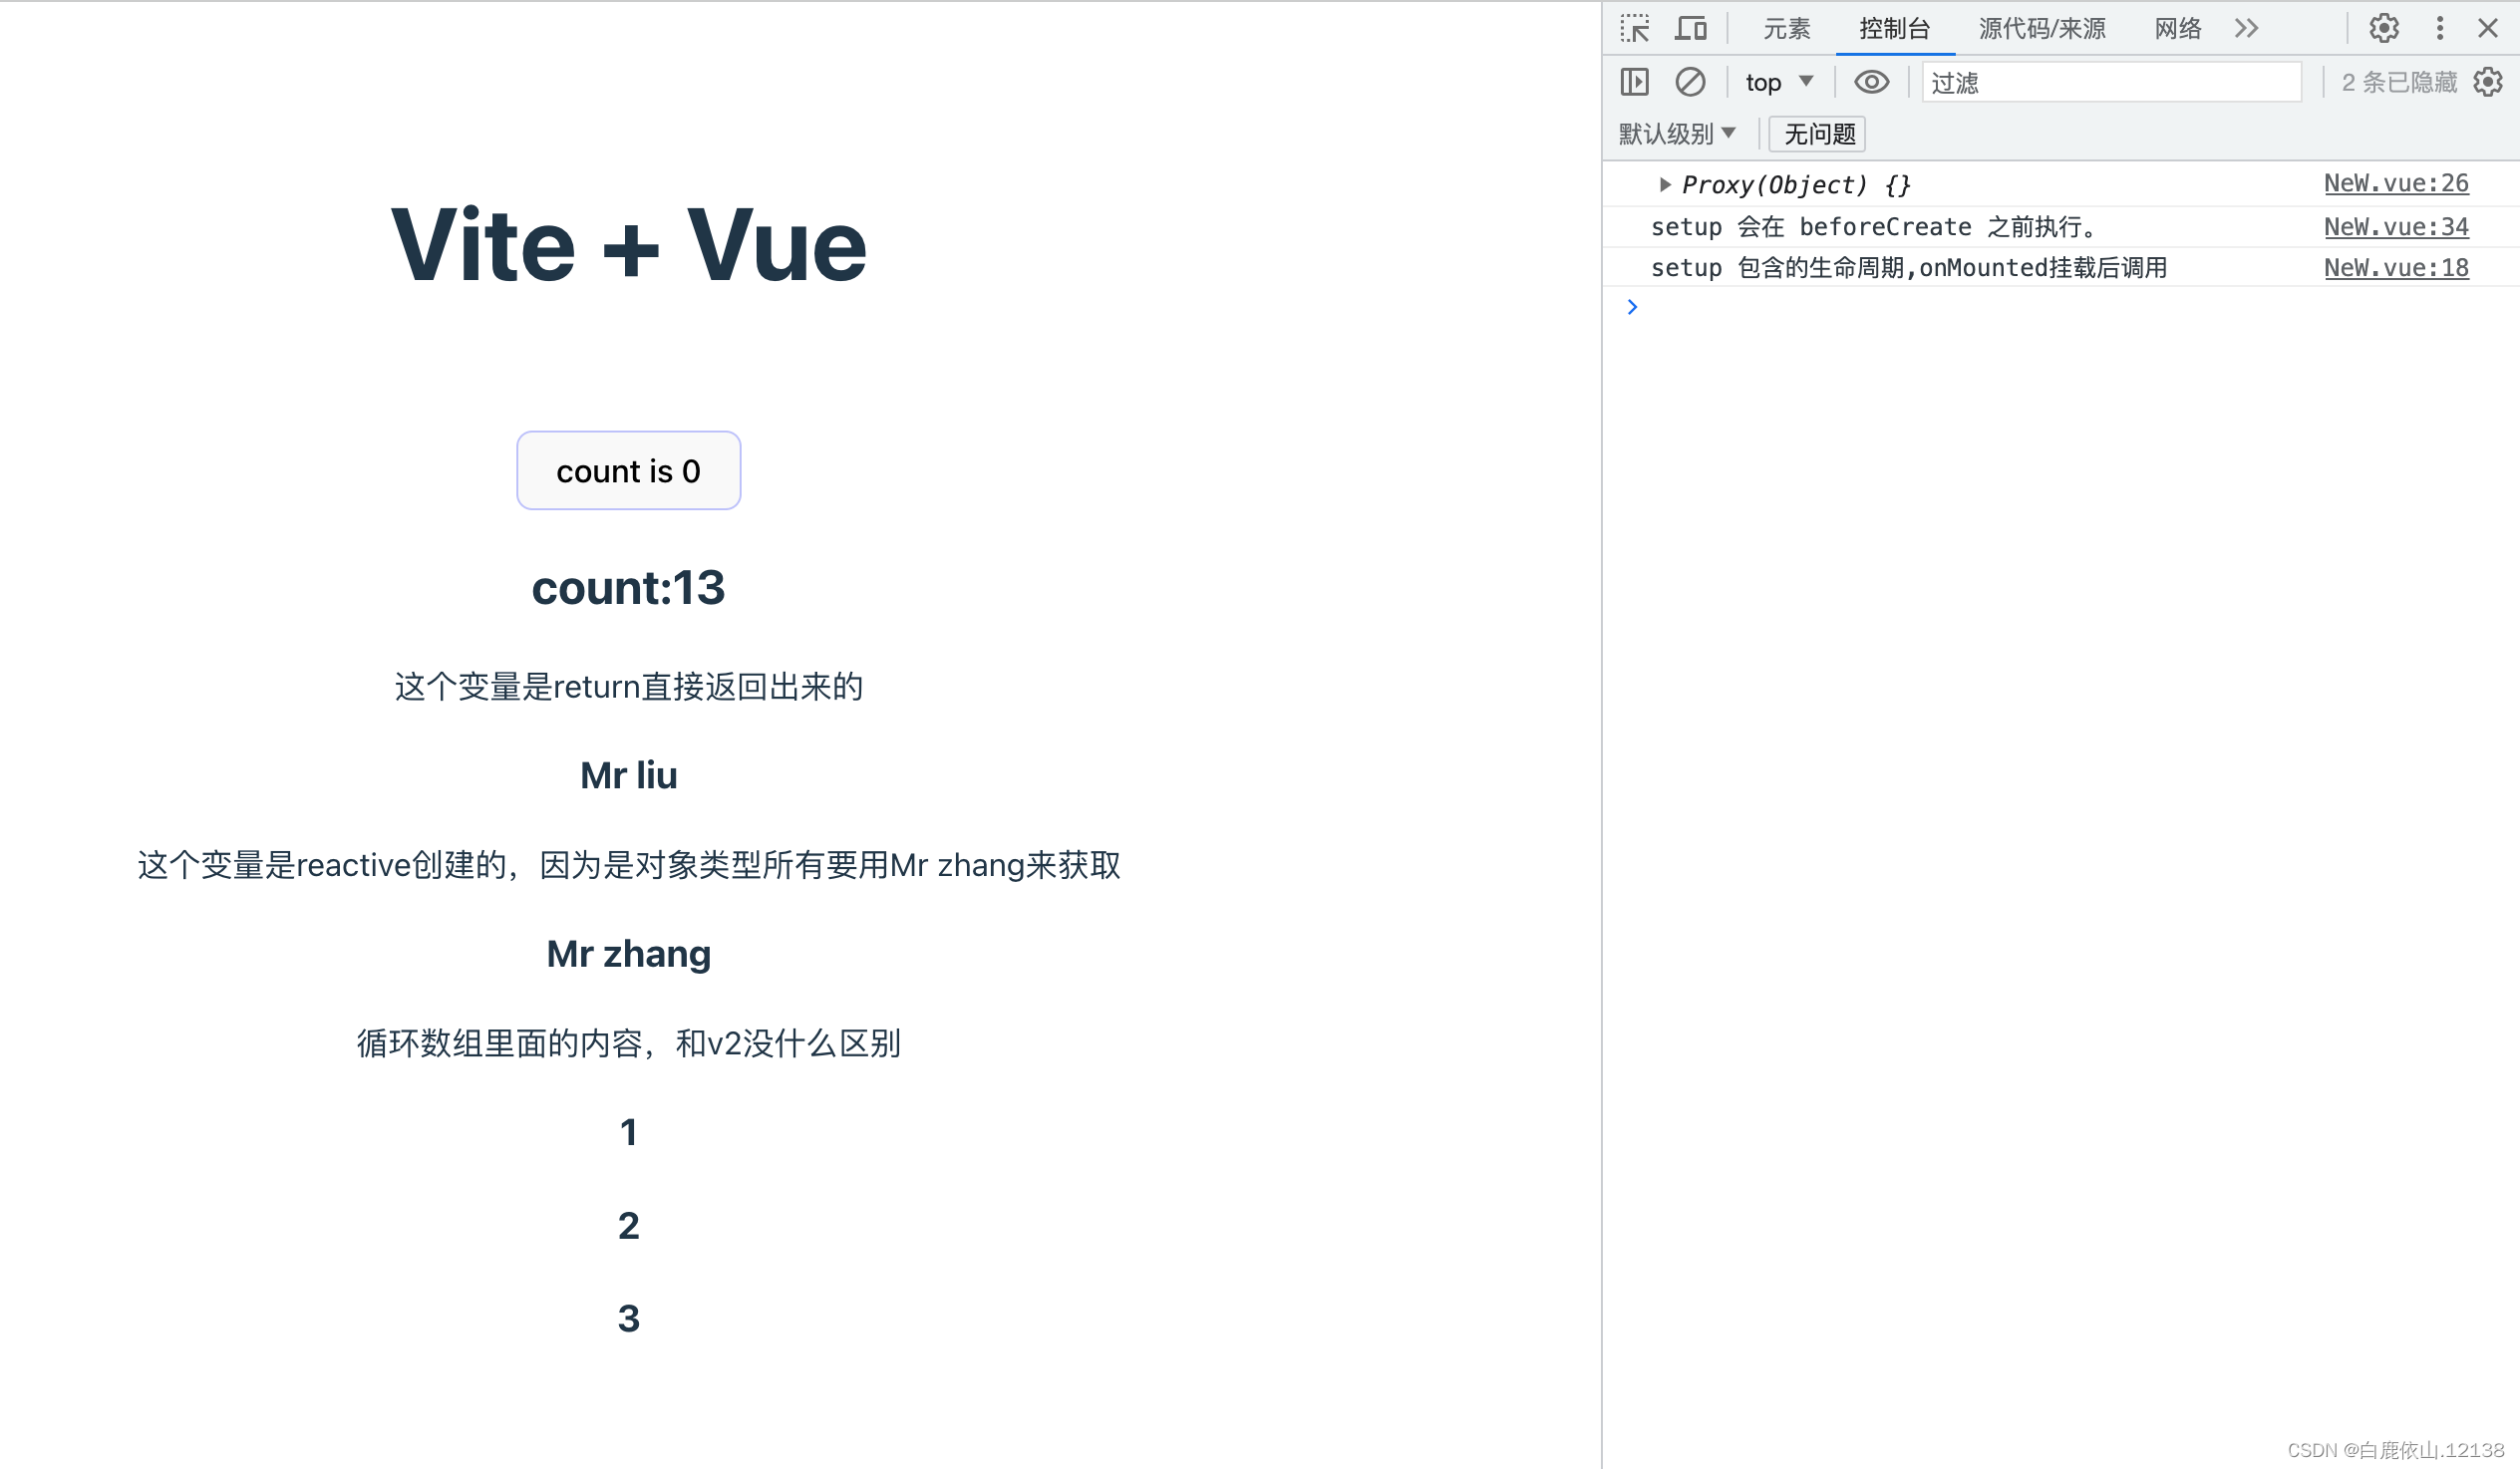
Task: Close the DevTools panel
Action: (x=2488, y=28)
